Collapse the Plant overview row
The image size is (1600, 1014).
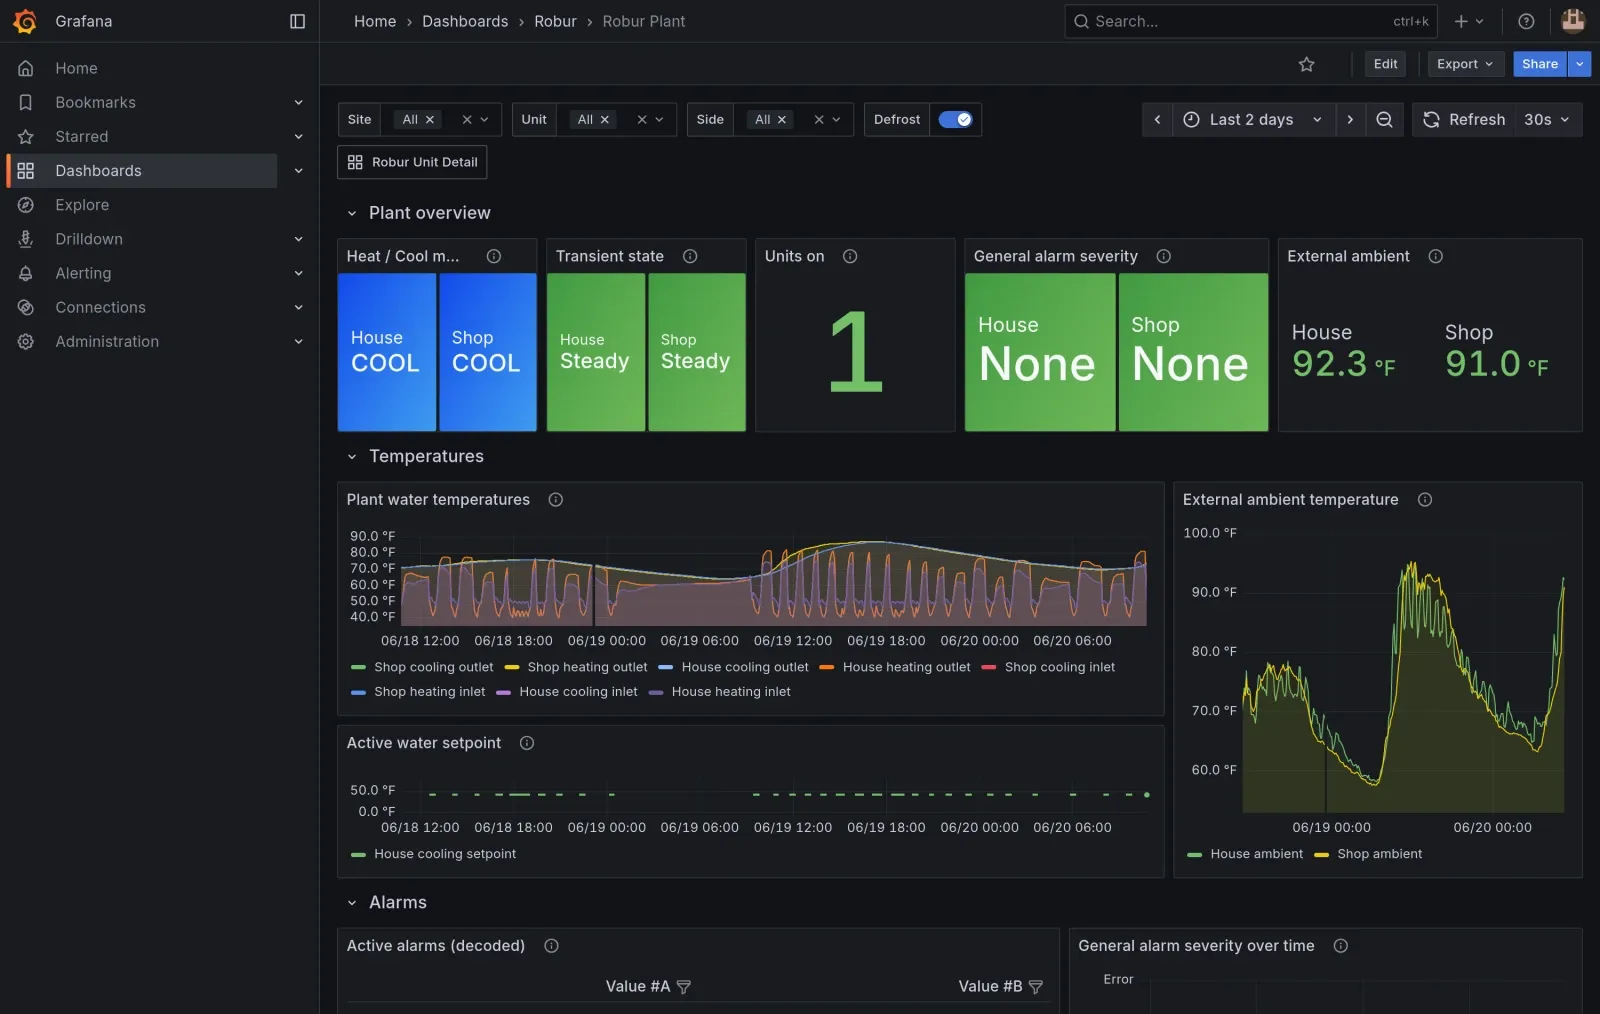tap(352, 213)
